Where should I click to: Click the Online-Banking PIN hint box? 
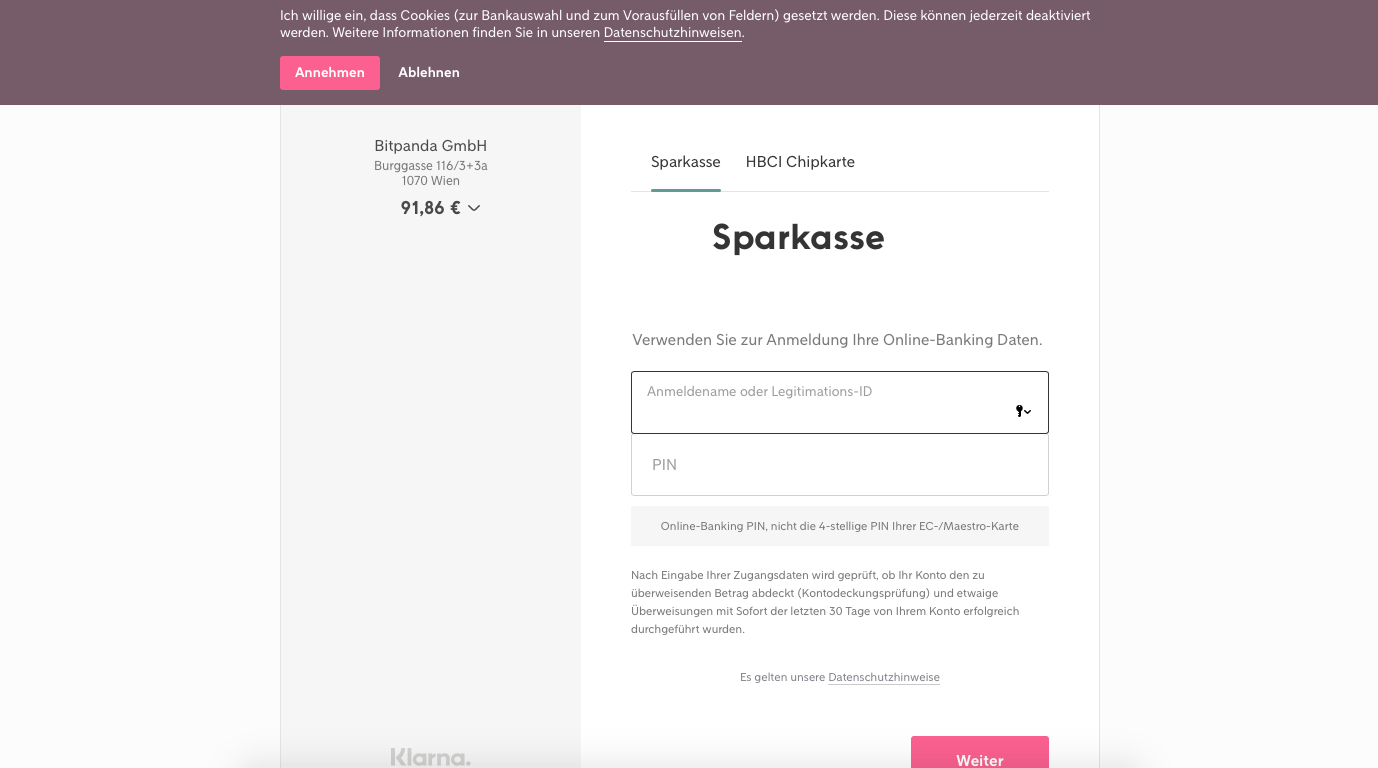(839, 526)
